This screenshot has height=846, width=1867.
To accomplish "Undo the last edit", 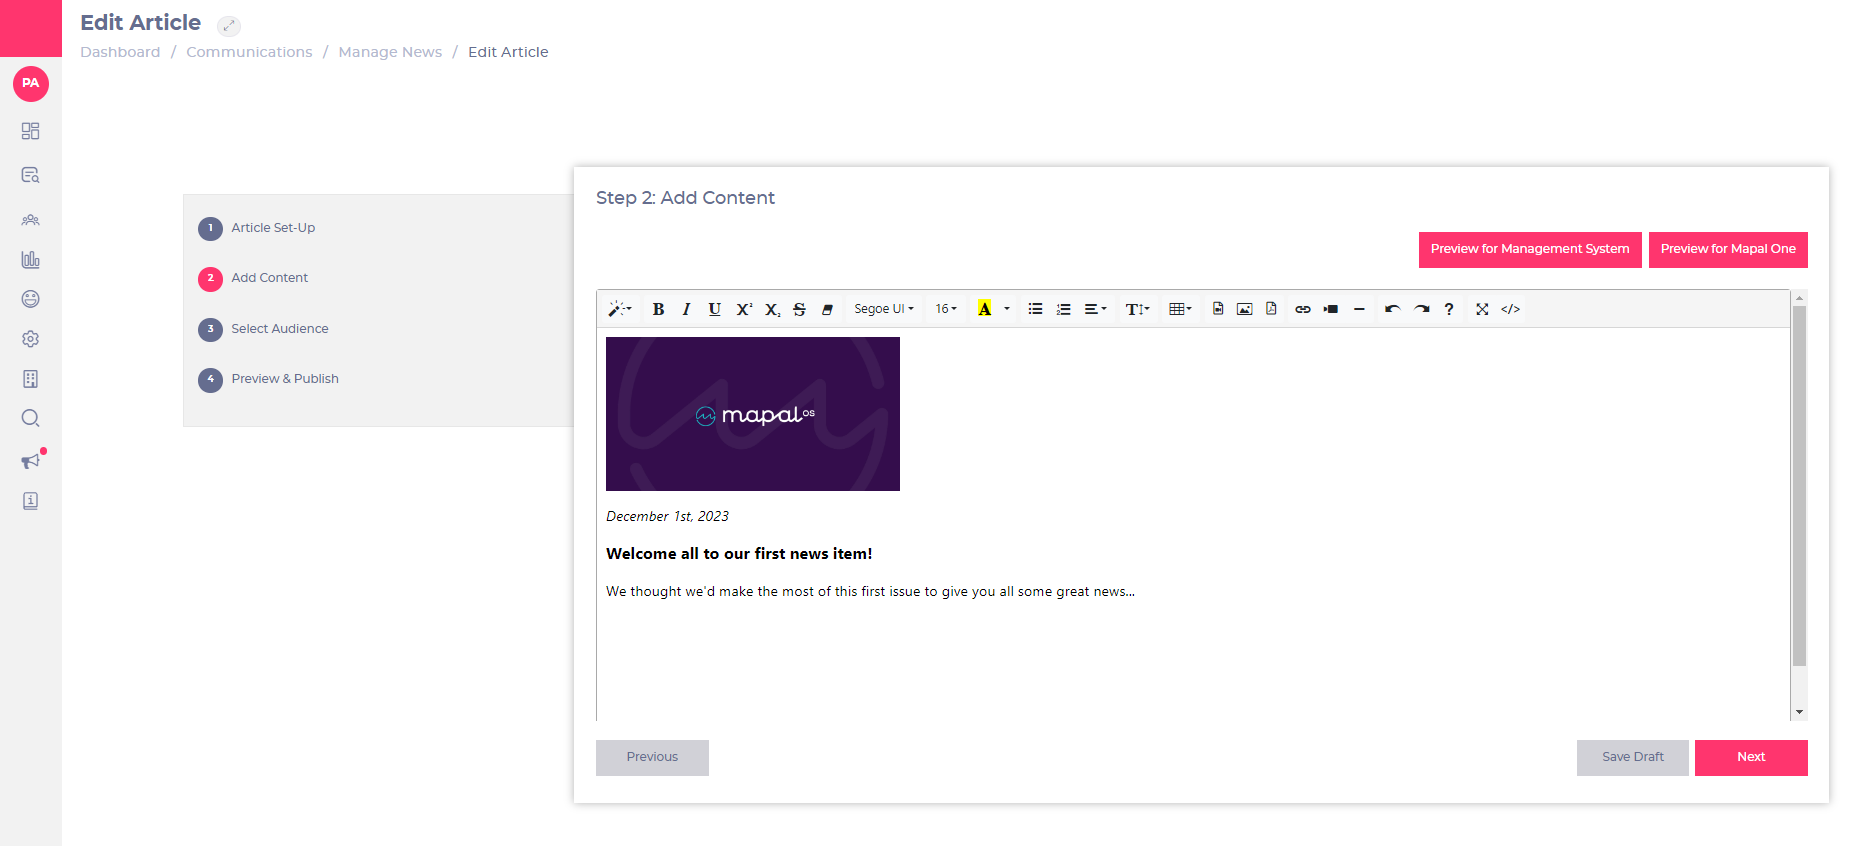I will (1392, 309).
